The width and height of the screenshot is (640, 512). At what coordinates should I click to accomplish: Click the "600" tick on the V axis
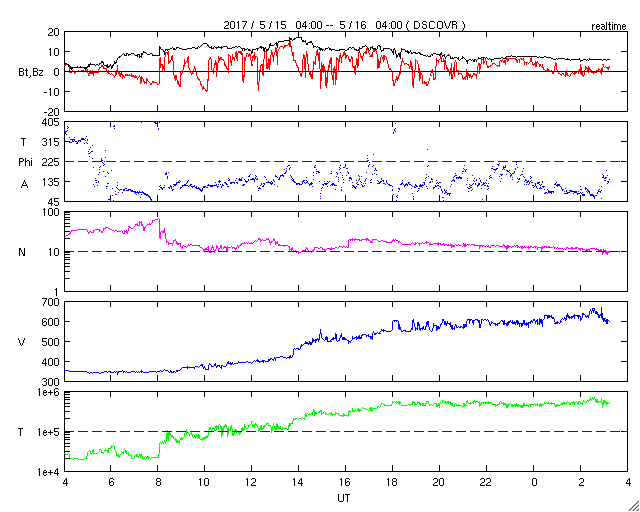click(x=52, y=322)
